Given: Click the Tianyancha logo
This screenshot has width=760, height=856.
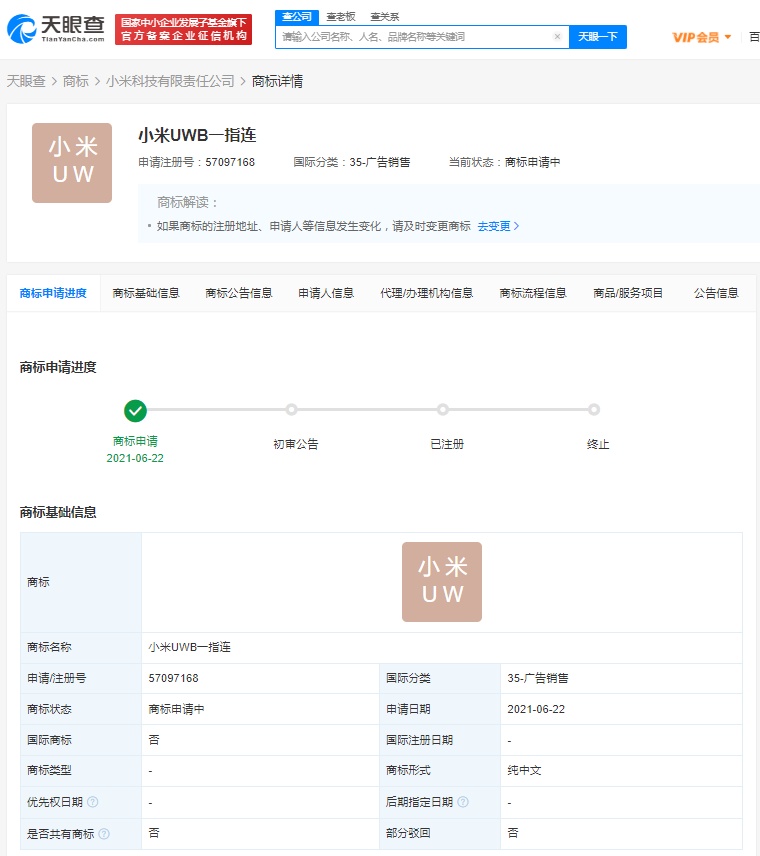Looking at the screenshot, I should (x=56, y=29).
